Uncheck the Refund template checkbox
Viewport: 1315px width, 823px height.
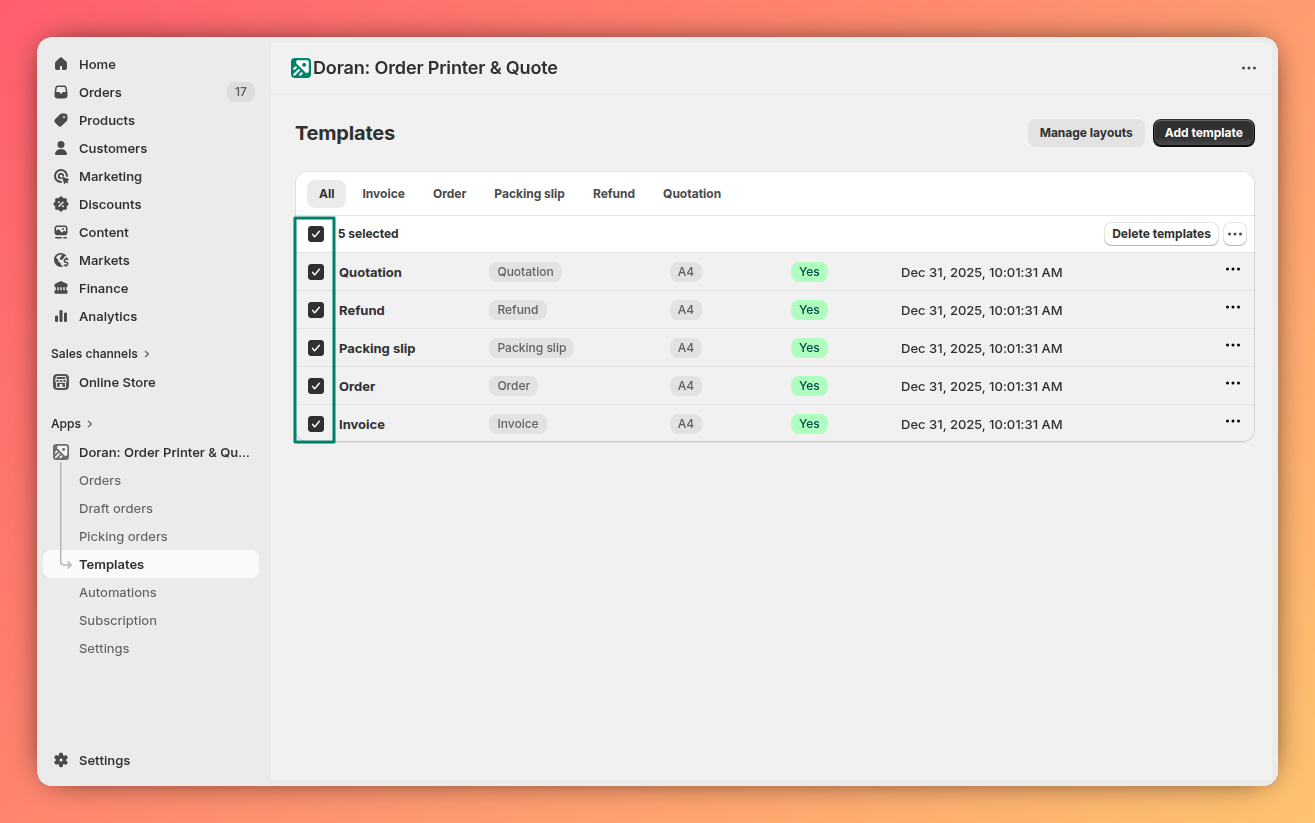316,310
